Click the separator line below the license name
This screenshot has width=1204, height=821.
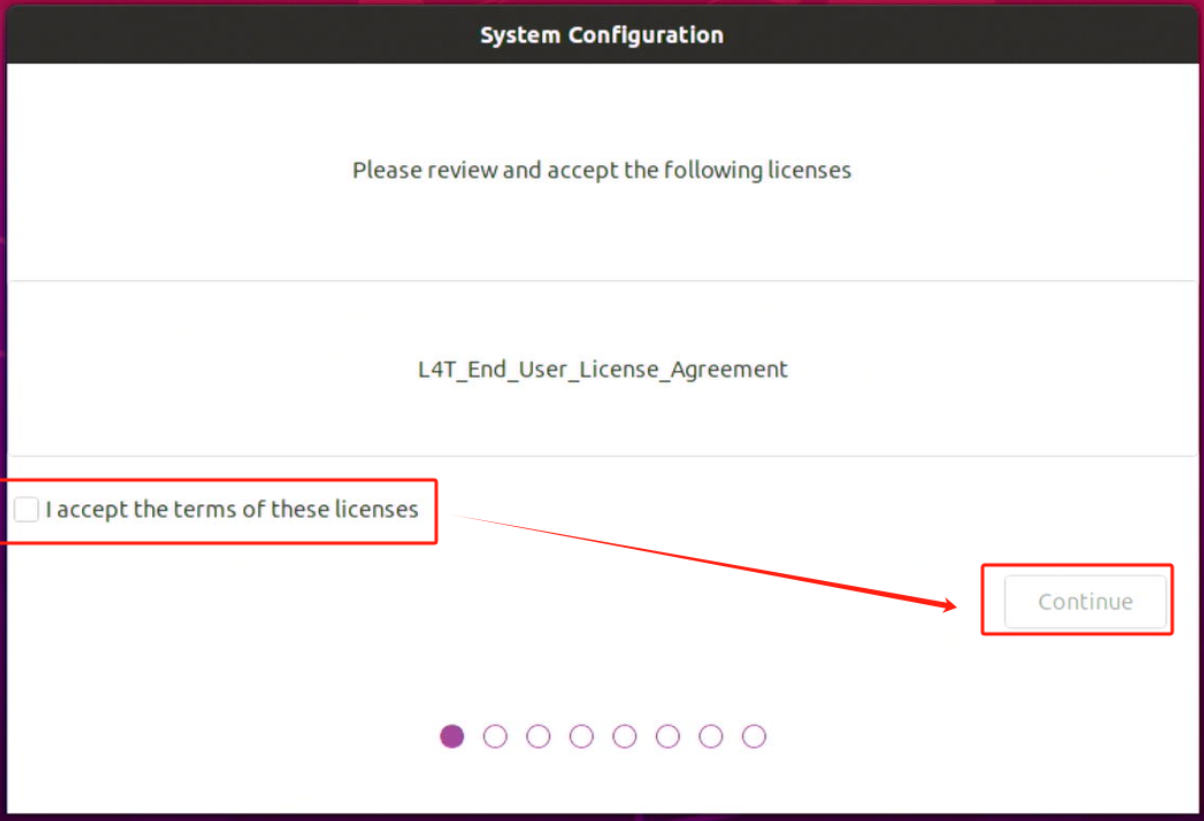point(602,456)
